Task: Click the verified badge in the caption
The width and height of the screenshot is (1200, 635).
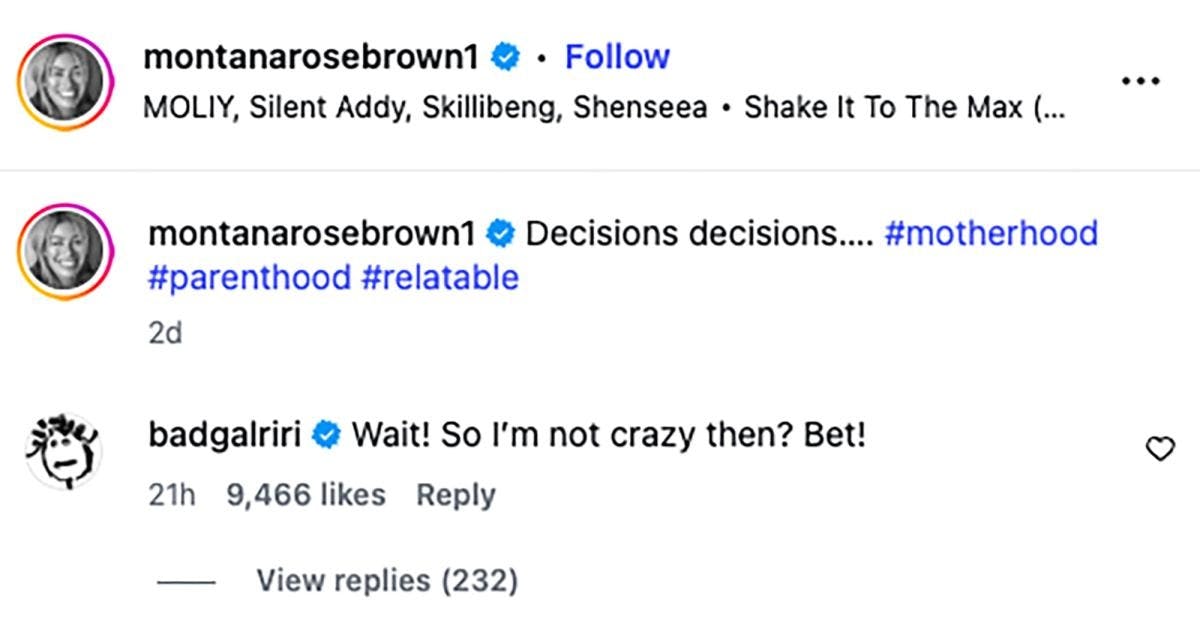Action: (x=502, y=235)
